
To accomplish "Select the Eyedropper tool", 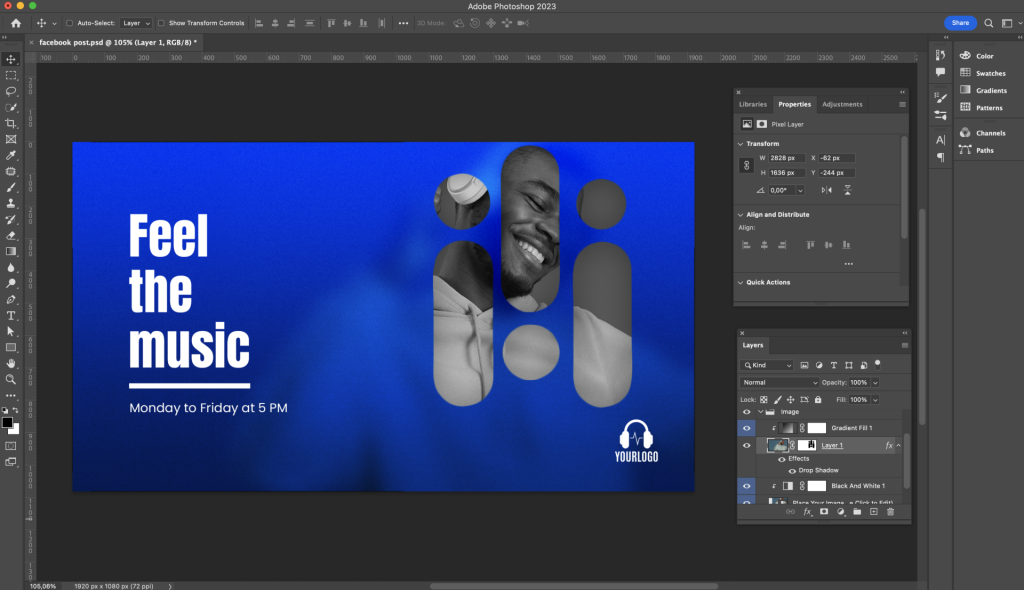I will [x=11, y=155].
